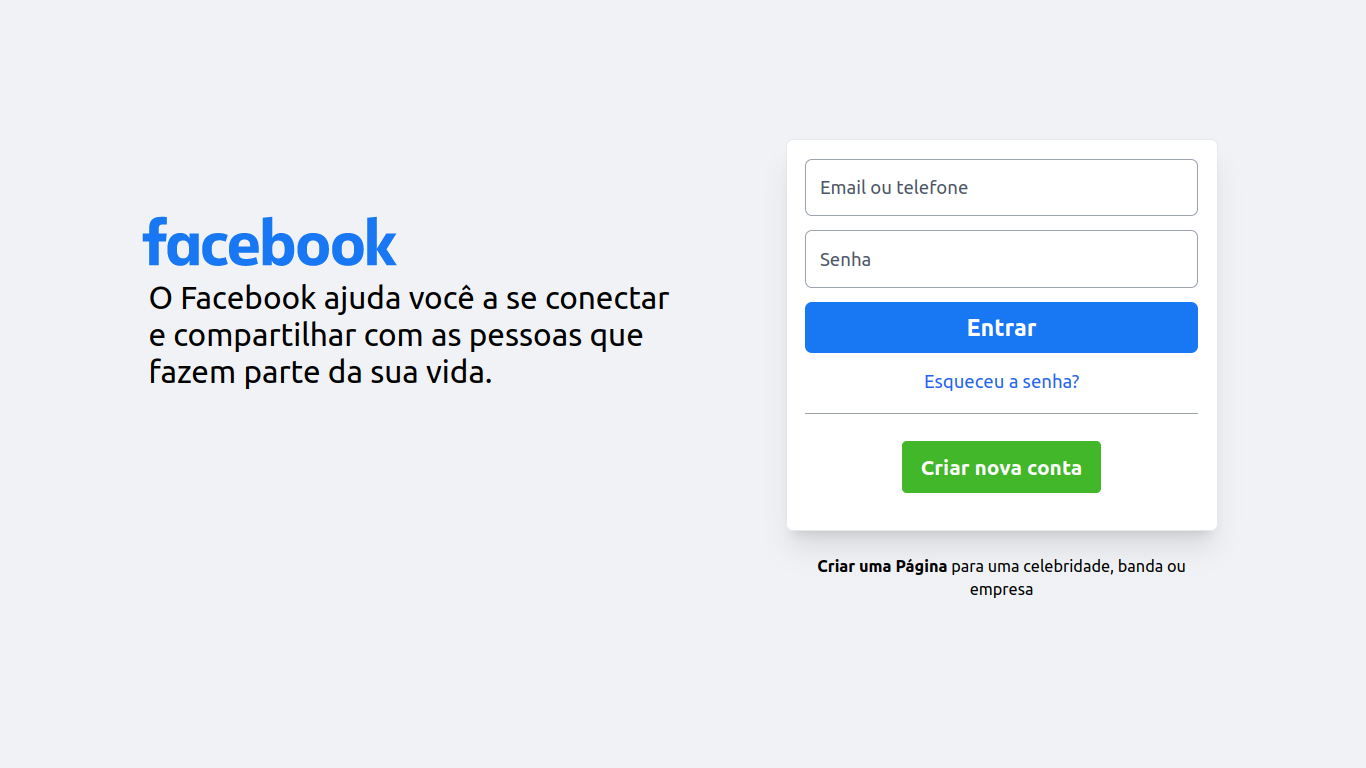Click the green Criar nova conta button
Image resolution: width=1366 pixels, height=768 pixels.
1001,467
